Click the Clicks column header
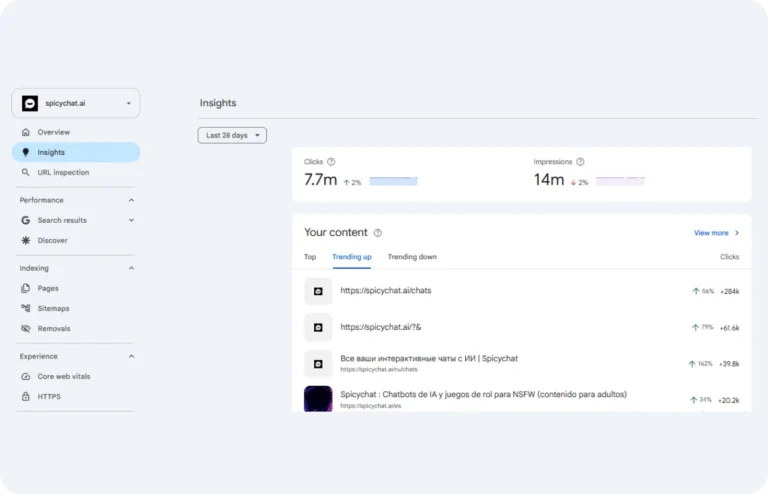This screenshot has height=494, width=768. pyautogui.click(x=729, y=257)
